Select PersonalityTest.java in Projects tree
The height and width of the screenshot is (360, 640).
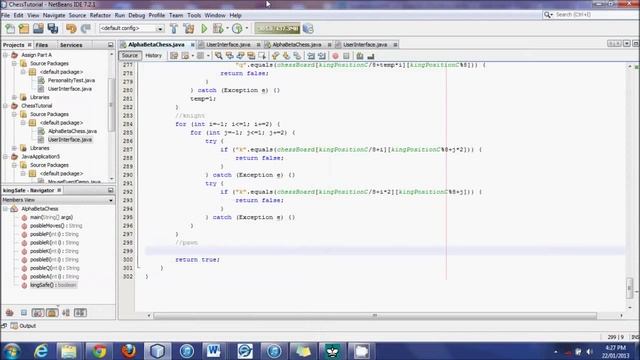pos(71,80)
